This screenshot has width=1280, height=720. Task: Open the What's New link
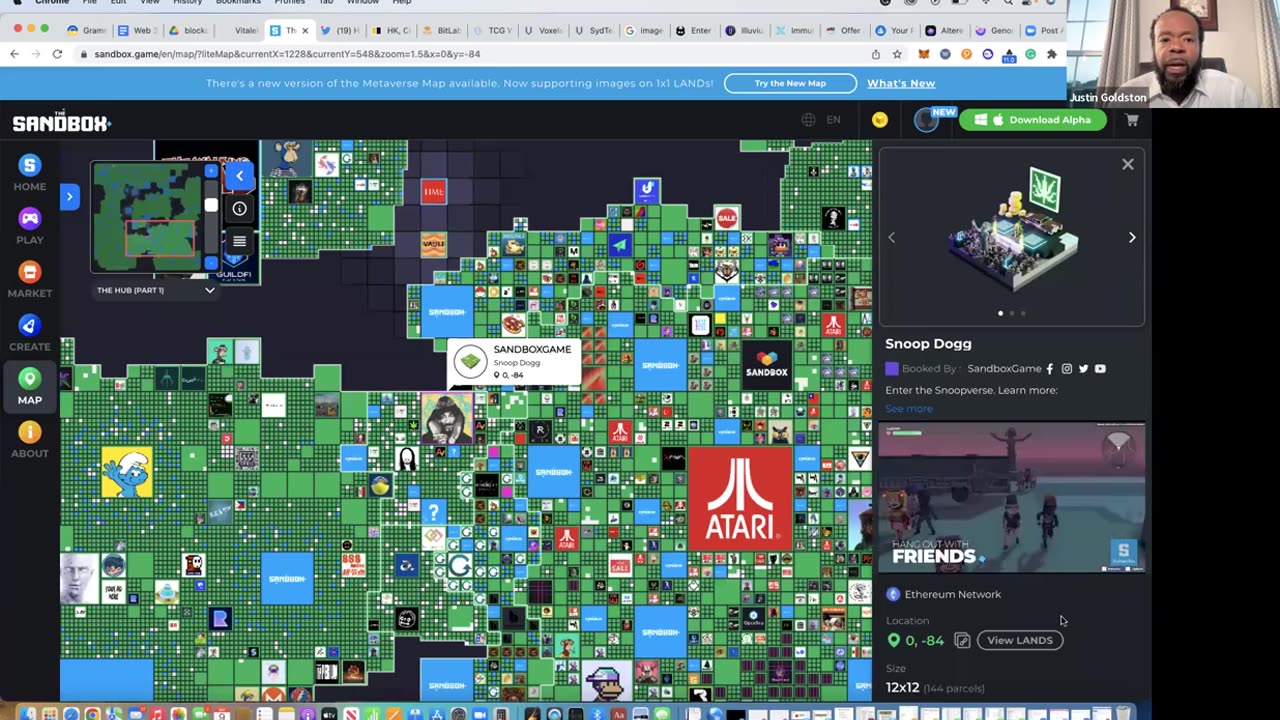(x=901, y=83)
